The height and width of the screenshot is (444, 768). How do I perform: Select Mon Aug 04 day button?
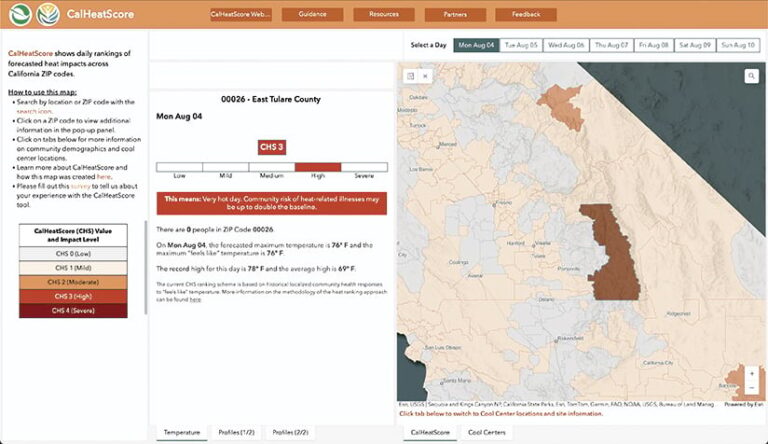(x=476, y=45)
